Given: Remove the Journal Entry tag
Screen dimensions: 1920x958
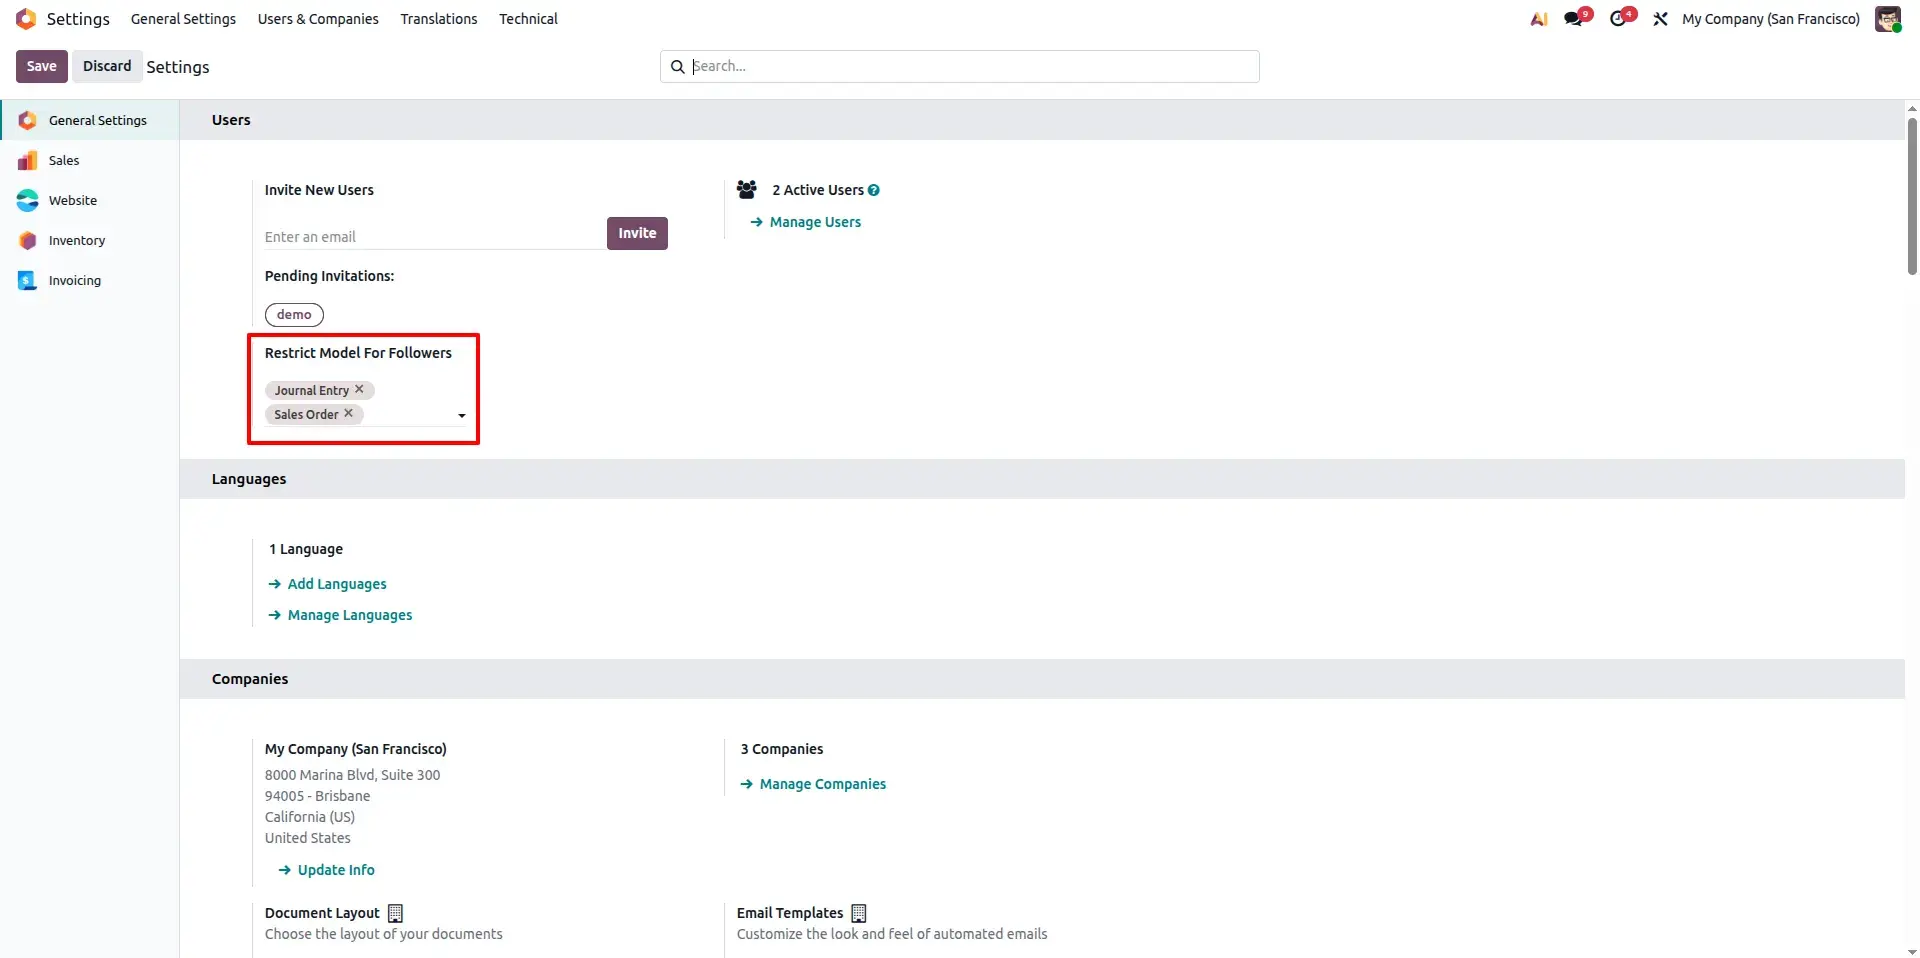Looking at the screenshot, I should point(359,389).
